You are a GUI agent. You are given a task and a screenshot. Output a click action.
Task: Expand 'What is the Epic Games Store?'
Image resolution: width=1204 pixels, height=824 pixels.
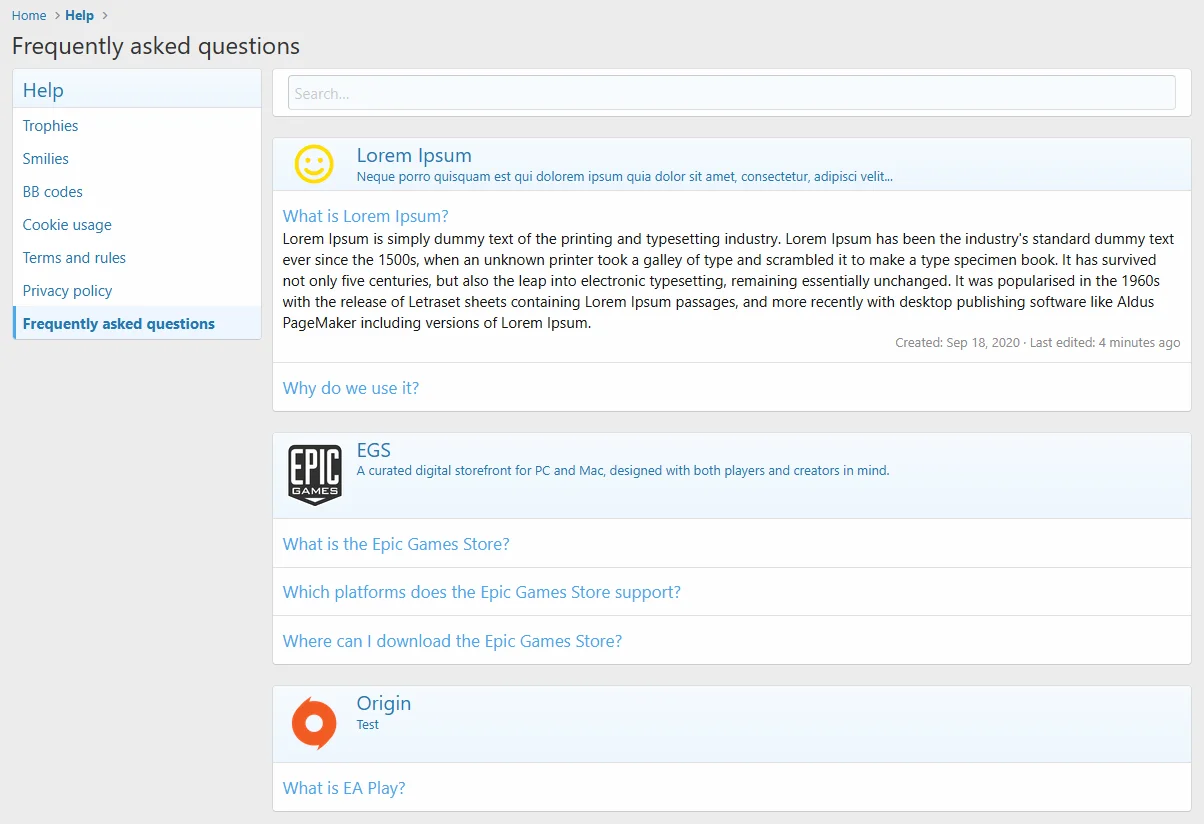click(x=396, y=544)
